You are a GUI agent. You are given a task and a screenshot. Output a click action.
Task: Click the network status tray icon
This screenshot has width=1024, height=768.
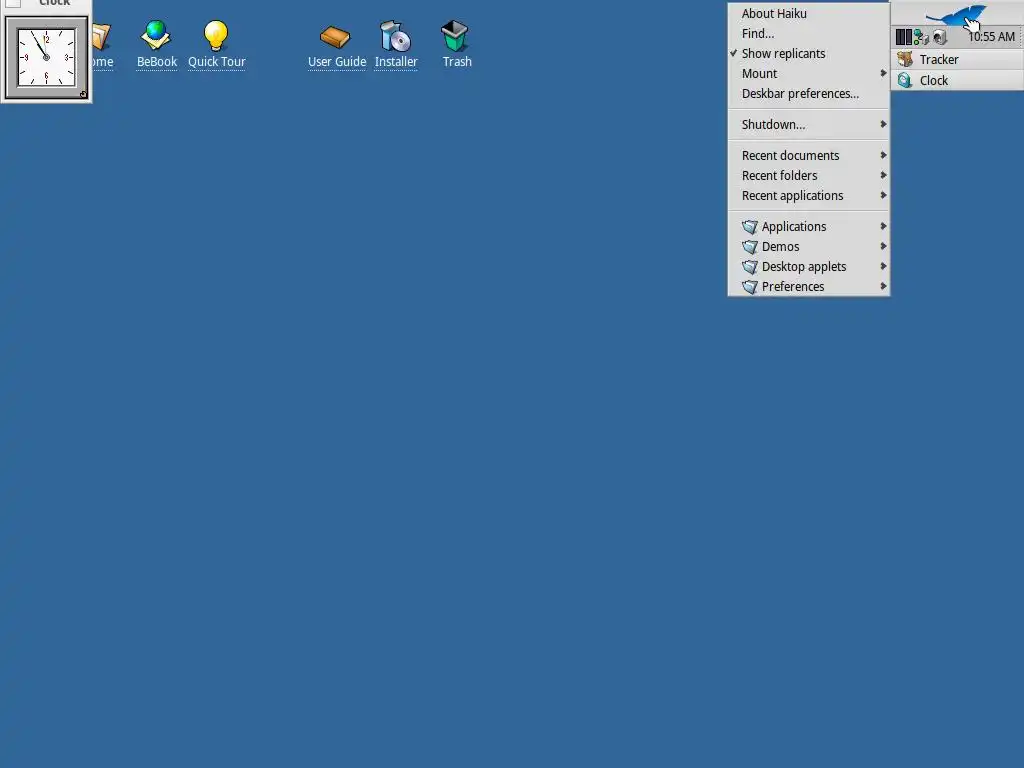click(921, 37)
